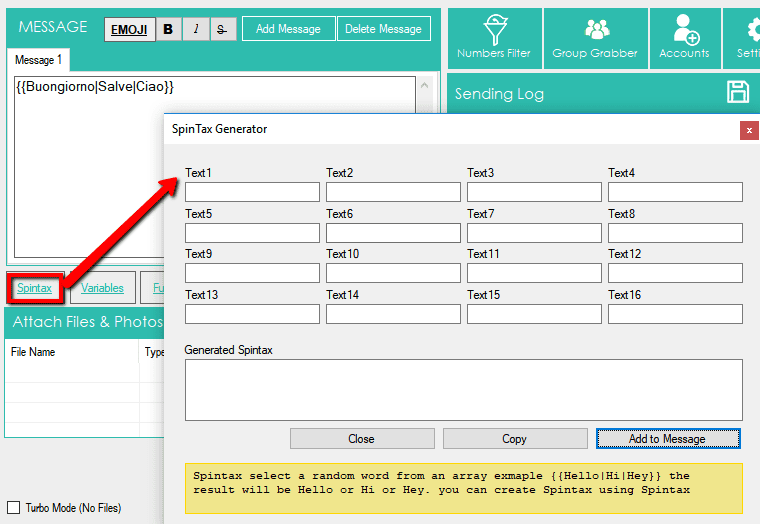This screenshot has width=760, height=524.
Task: Click Add to Message button
Action: [668, 439]
